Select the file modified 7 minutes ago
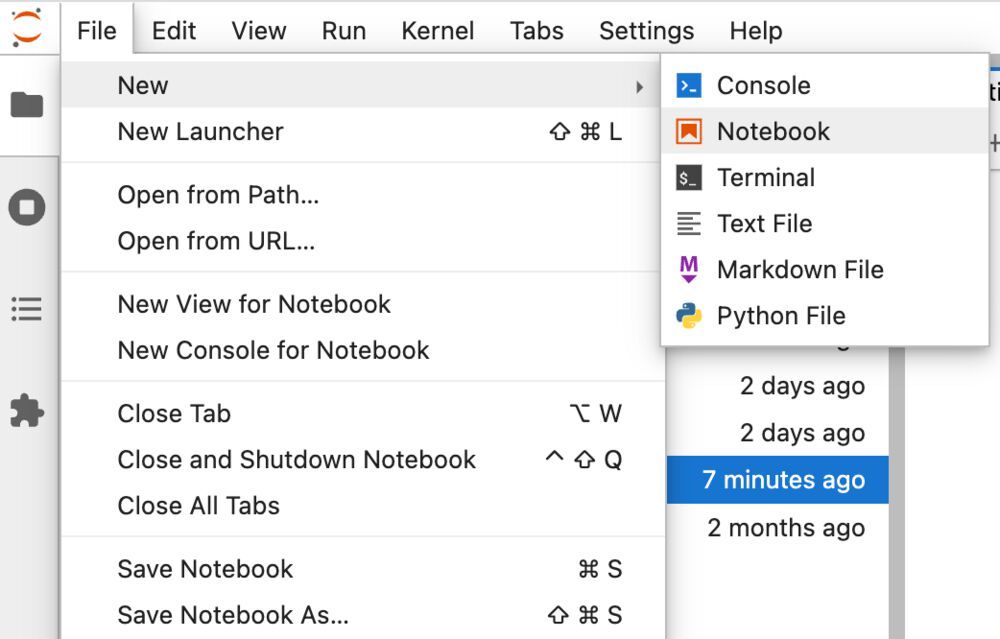The image size is (1000, 639). (x=783, y=480)
